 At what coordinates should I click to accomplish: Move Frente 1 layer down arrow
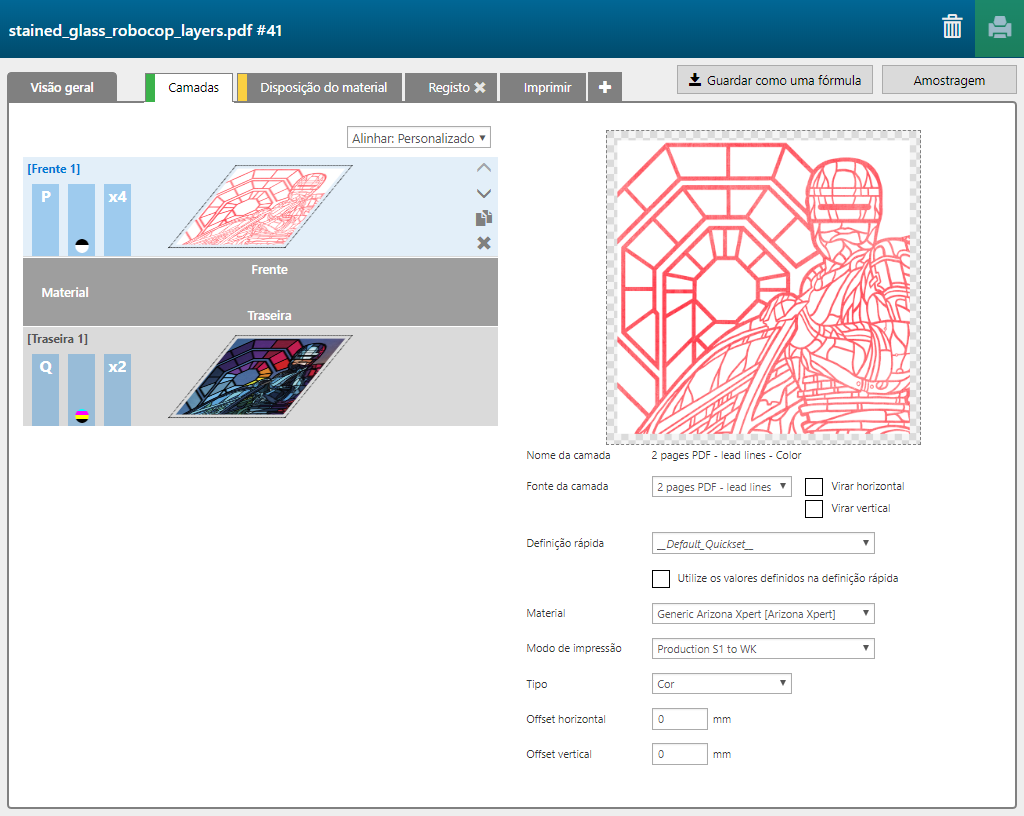pyautogui.click(x=484, y=193)
